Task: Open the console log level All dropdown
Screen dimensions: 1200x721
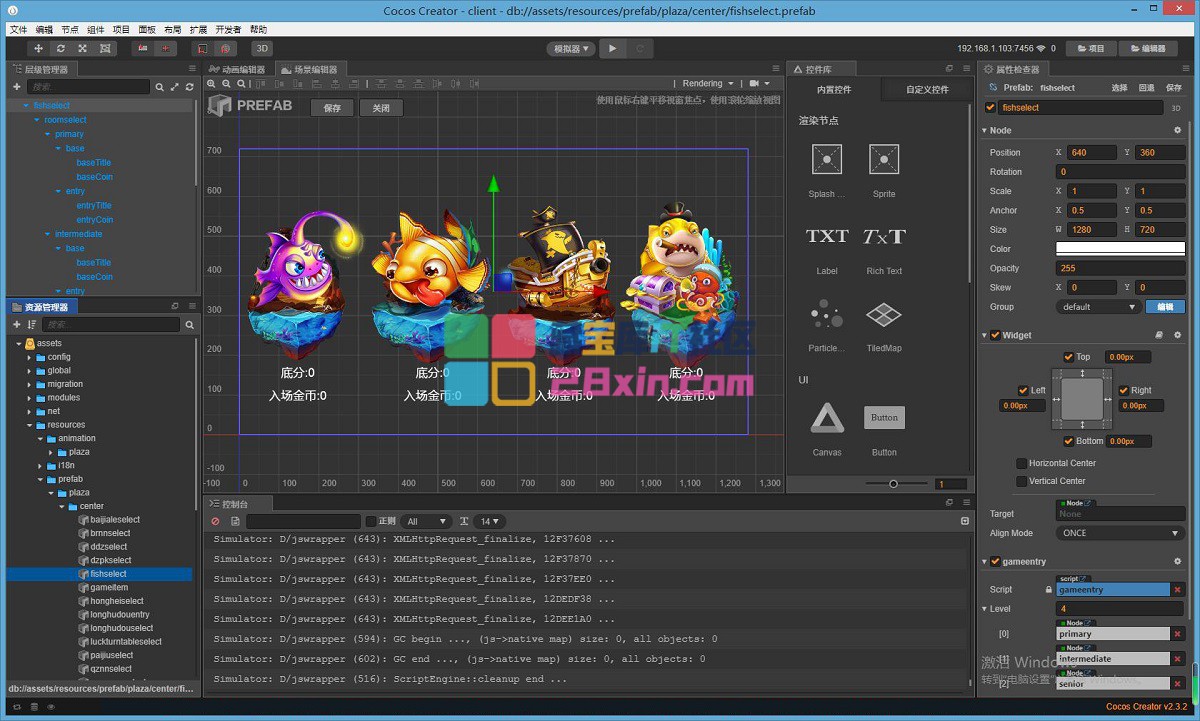Action: click(428, 521)
